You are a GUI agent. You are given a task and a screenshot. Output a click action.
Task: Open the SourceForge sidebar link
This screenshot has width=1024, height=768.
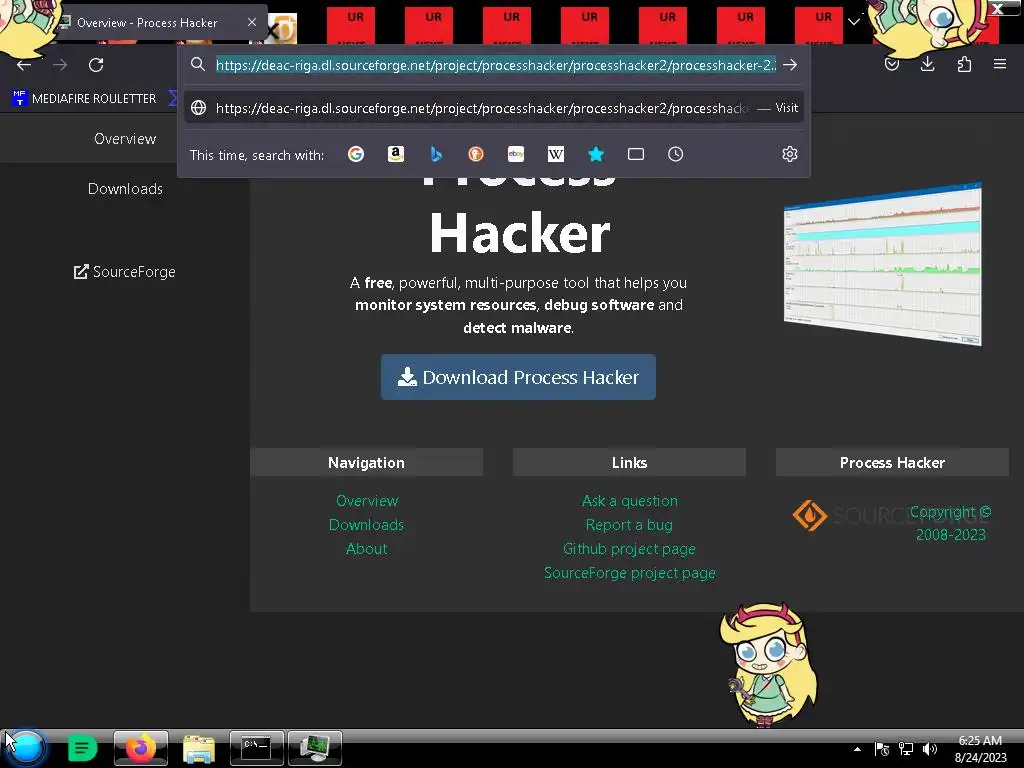125,272
